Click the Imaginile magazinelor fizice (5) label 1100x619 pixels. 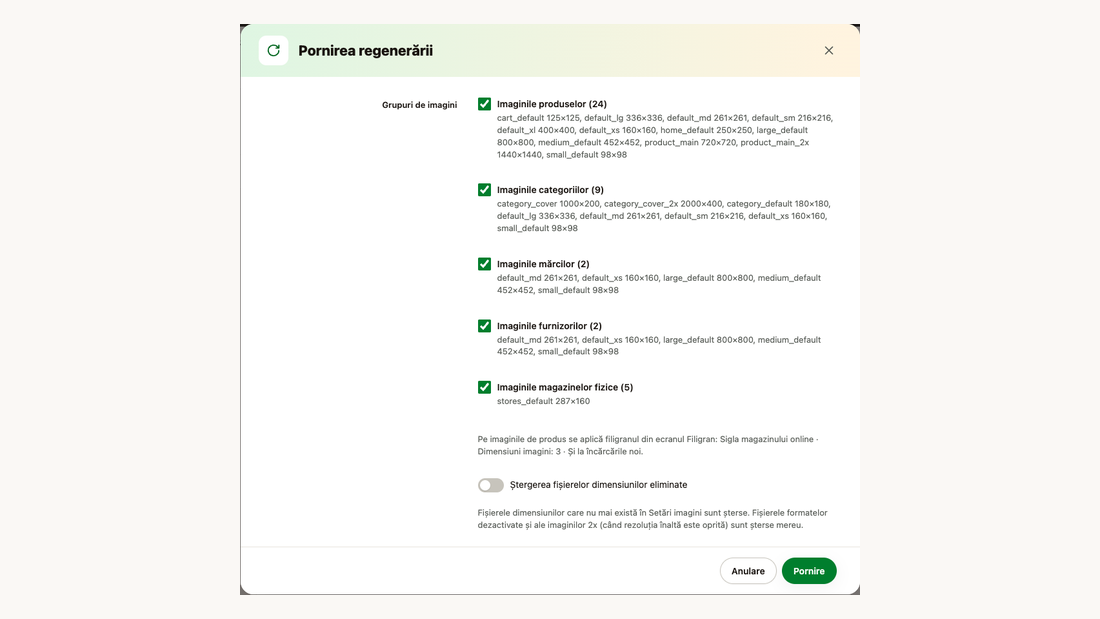pos(565,387)
